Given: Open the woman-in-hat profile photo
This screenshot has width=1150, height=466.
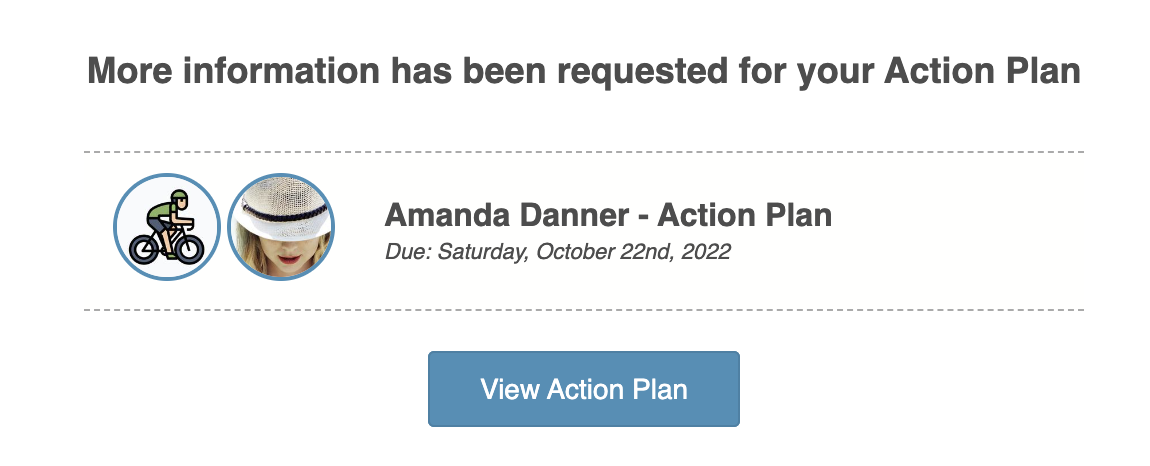Looking at the screenshot, I should [281, 227].
